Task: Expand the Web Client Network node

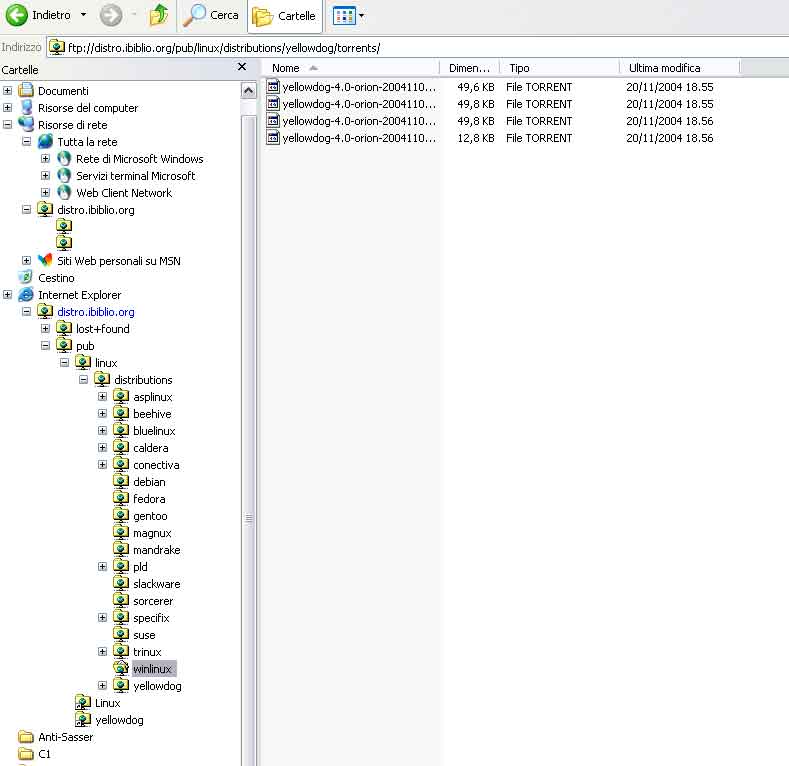Action: (x=46, y=193)
